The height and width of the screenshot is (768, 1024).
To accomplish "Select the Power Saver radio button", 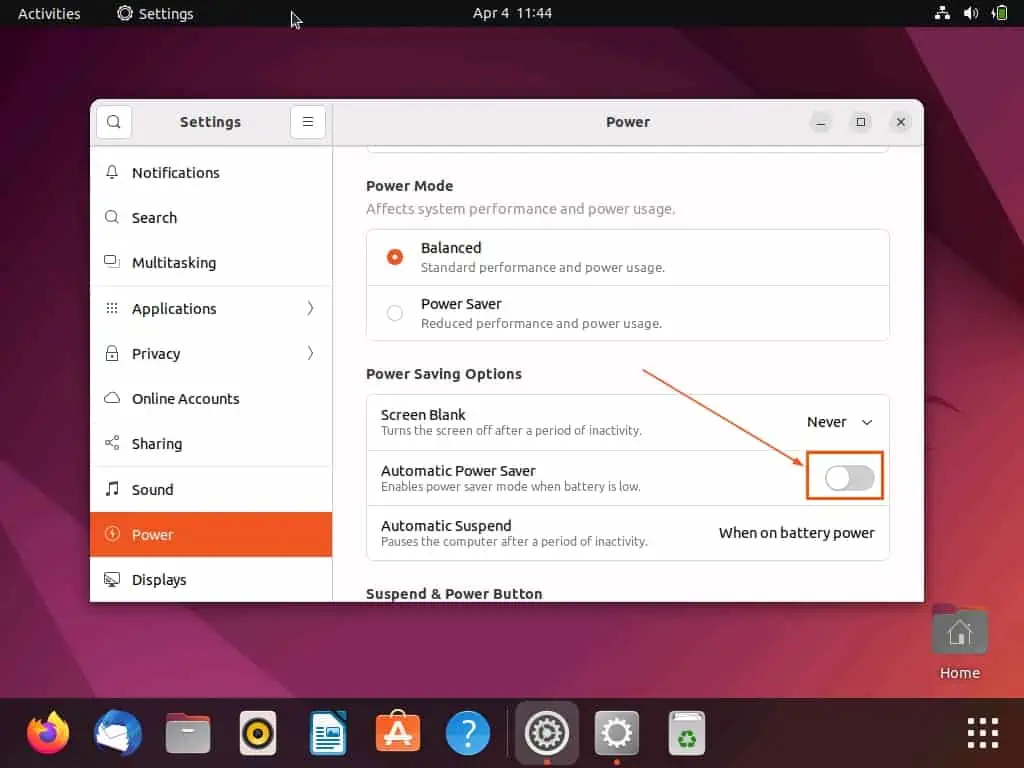I will point(395,313).
